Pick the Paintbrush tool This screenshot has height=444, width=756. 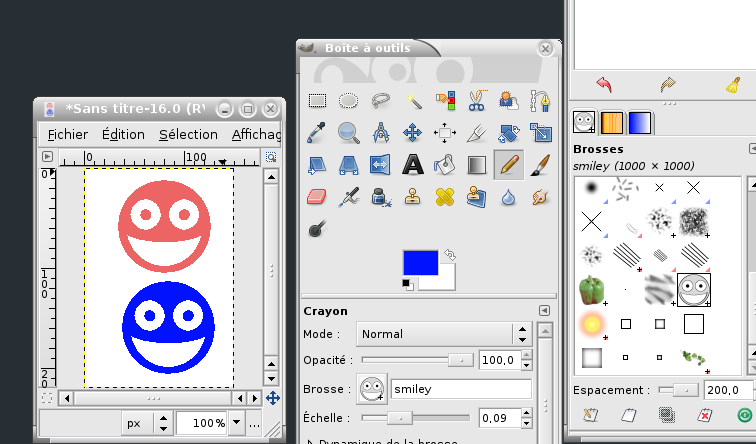coord(540,164)
